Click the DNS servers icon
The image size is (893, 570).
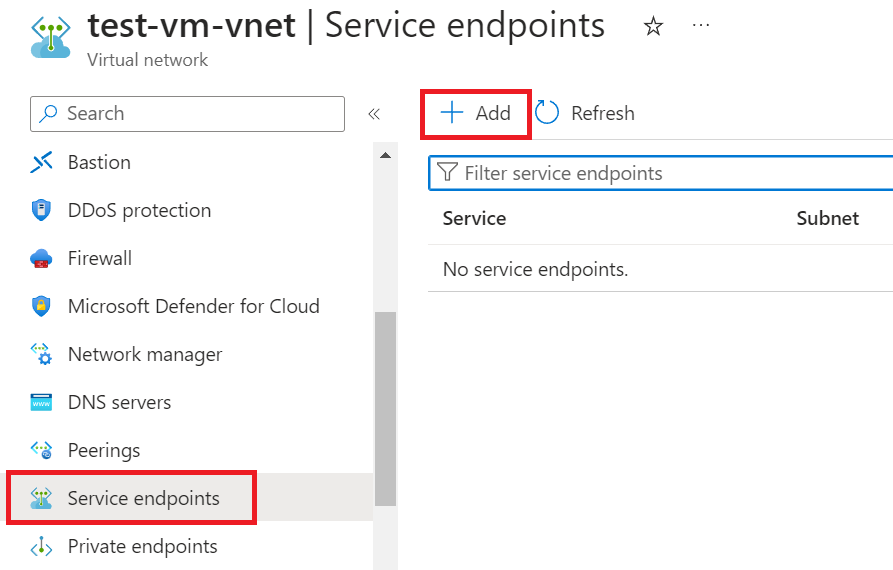(41, 402)
